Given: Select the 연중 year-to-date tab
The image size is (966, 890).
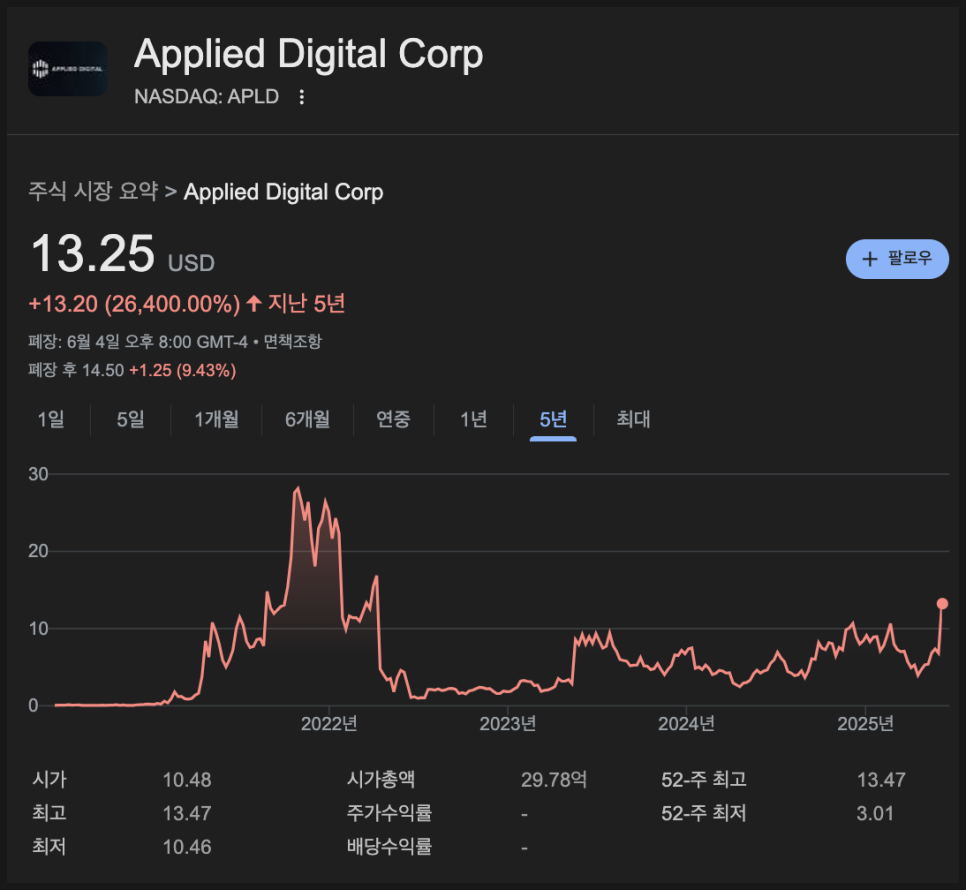Looking at the screenshot, I should tap(393, 419).
